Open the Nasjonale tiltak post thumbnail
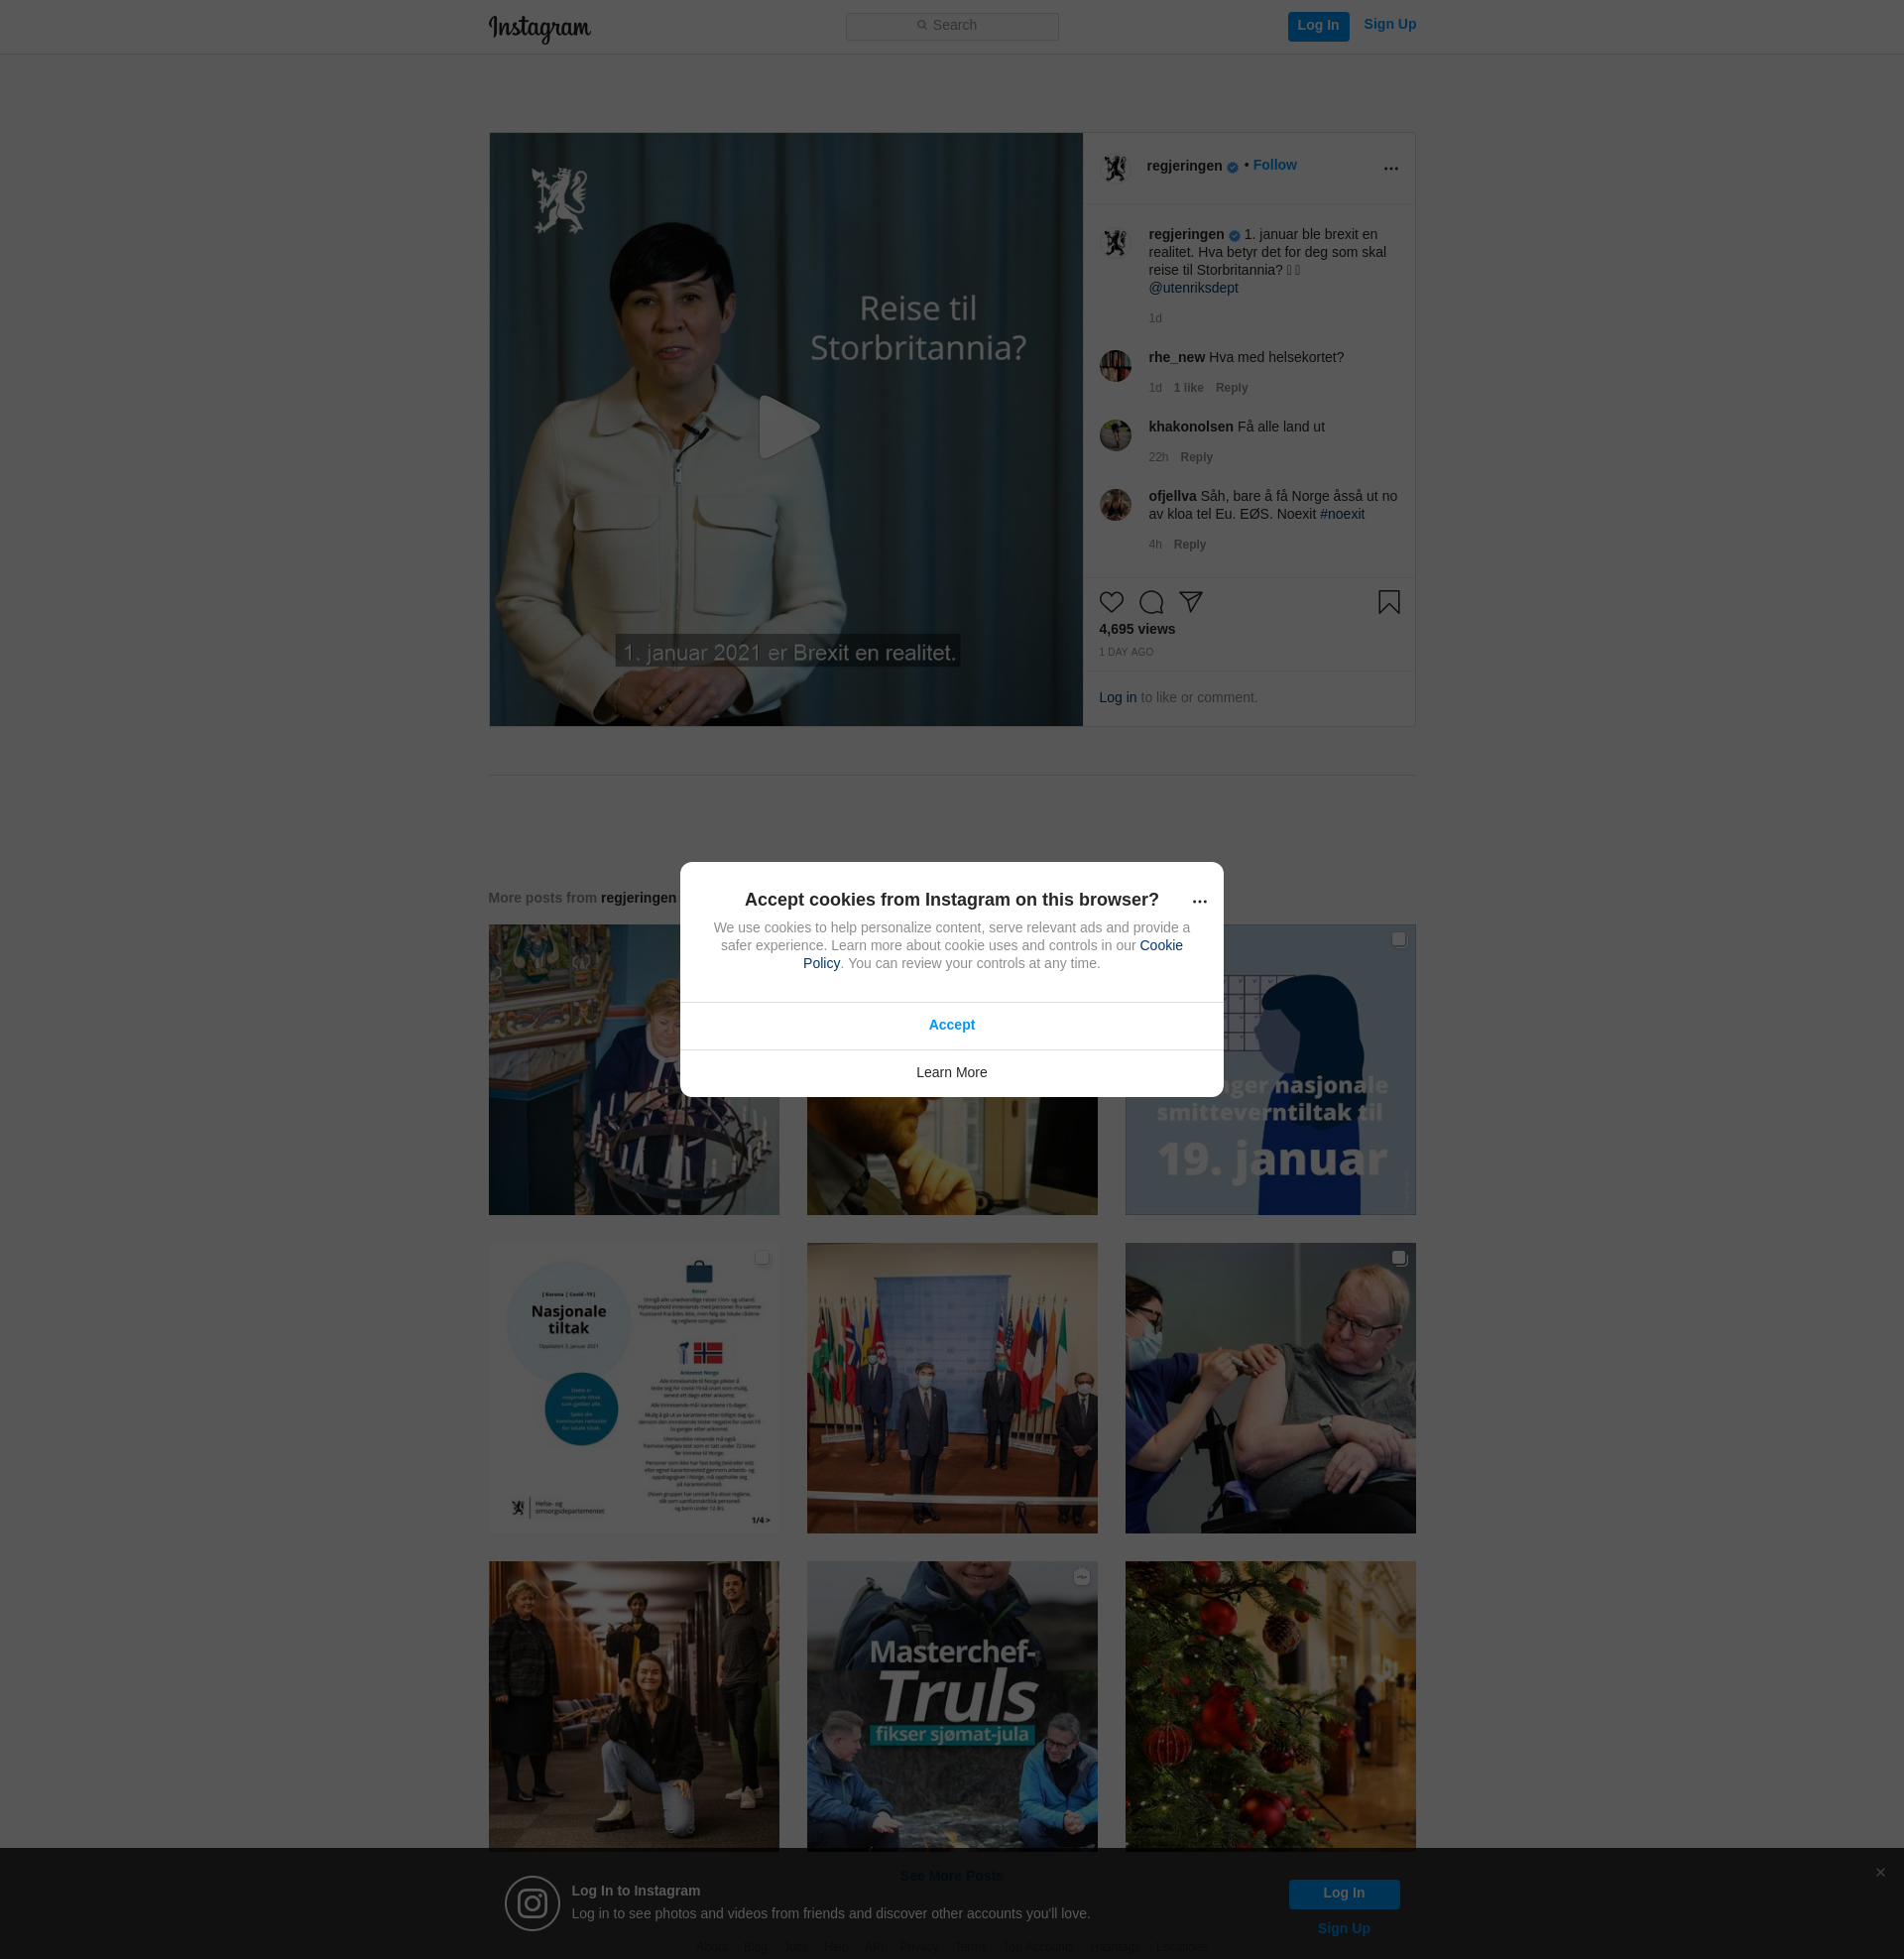This screenshot has height=1959, width=1904. coord(633,1388)
